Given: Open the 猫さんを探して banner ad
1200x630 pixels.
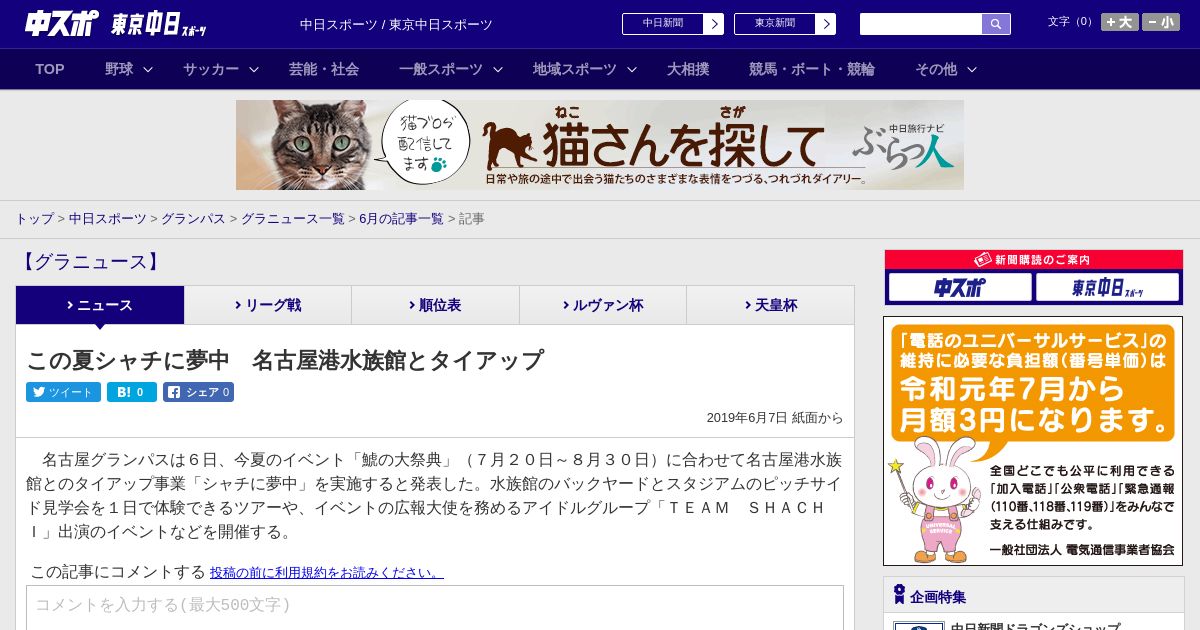Looking at the screenshot, I should tap(600, 145).
